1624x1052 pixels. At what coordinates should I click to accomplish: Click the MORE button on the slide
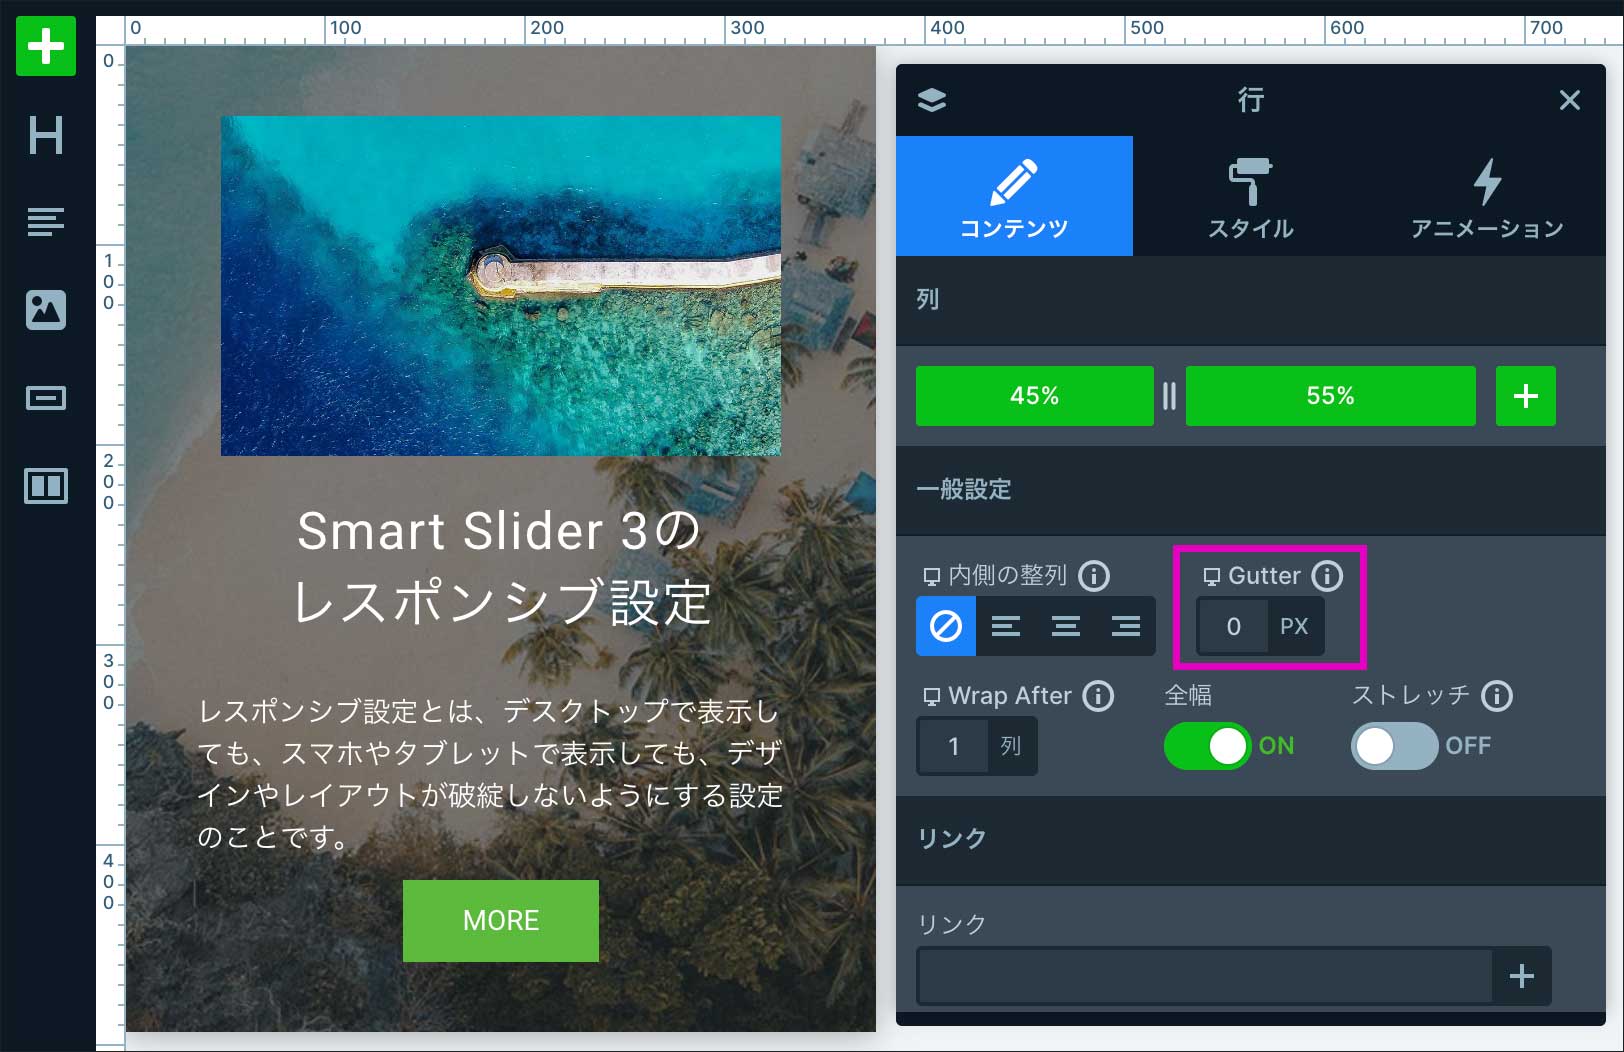click(x=501, y=921)
